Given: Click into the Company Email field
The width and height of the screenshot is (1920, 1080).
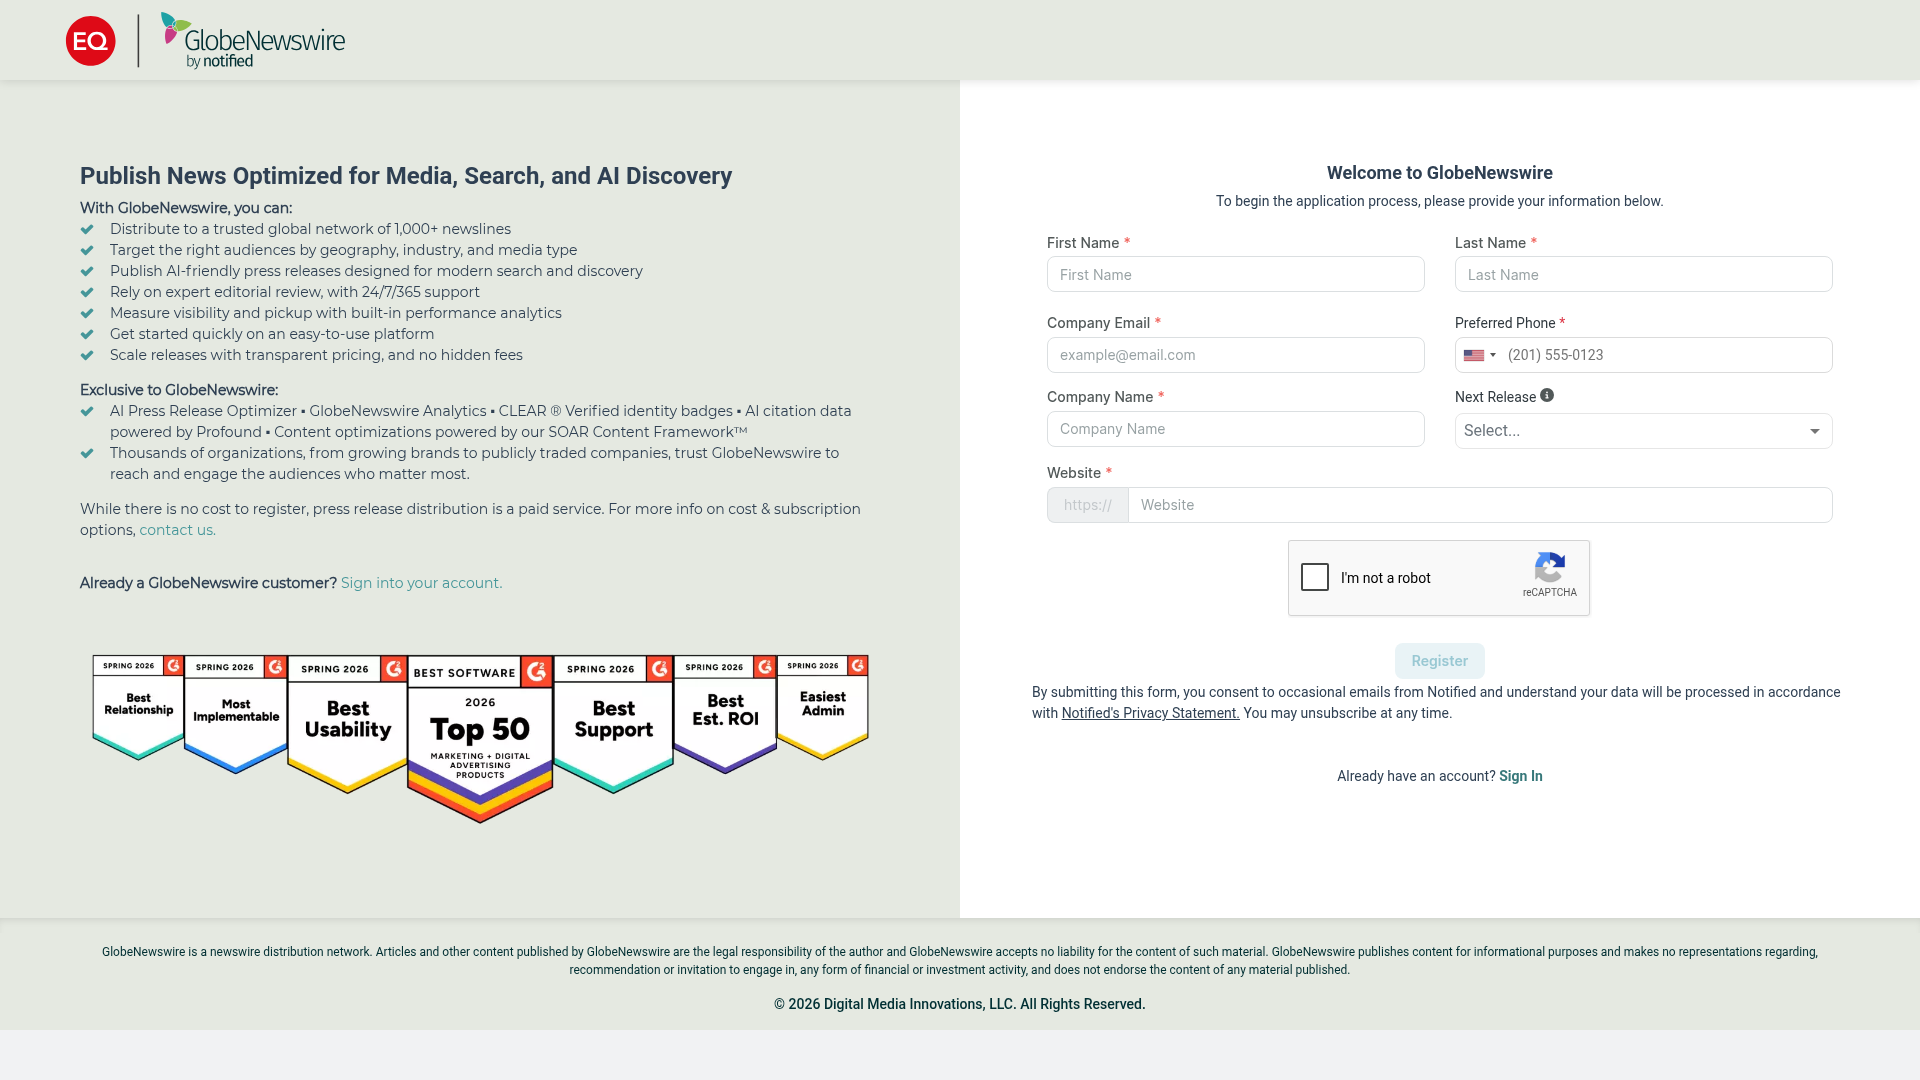Looking at the screenshot, I should click(x=1236, y=355).
